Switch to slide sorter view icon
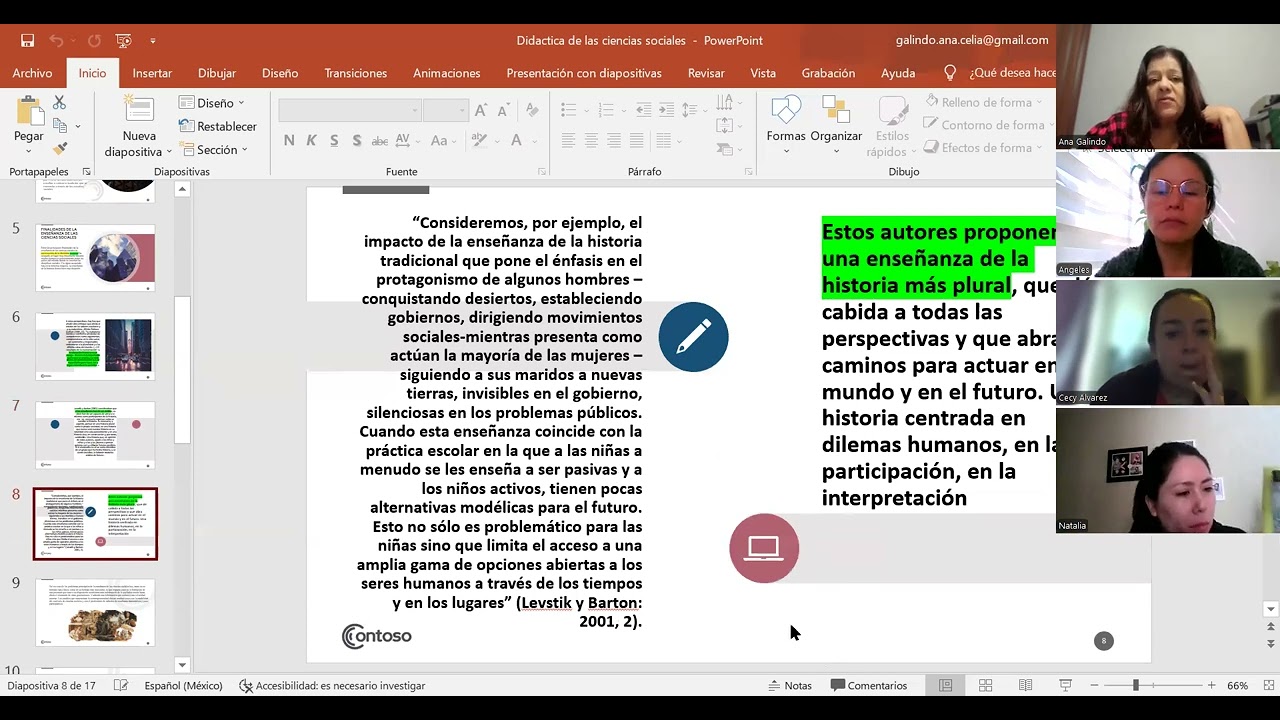 985,686
